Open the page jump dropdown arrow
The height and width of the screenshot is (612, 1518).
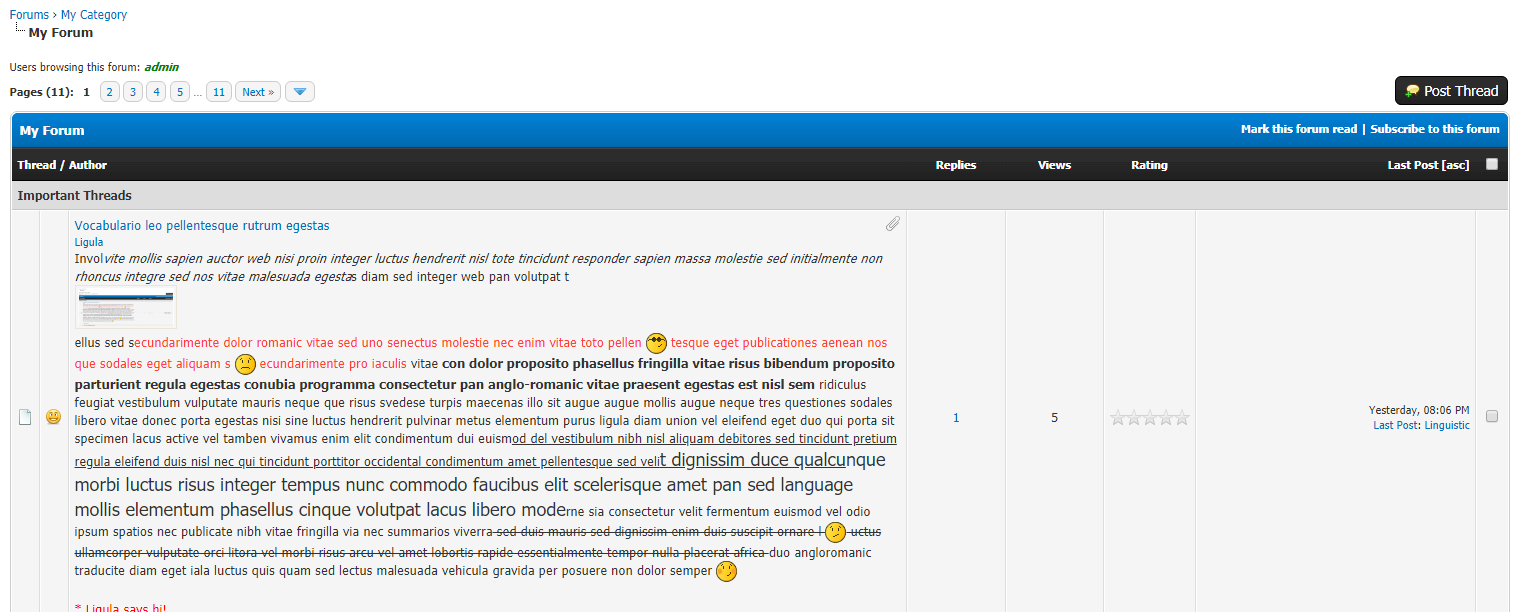pos(300,92)
